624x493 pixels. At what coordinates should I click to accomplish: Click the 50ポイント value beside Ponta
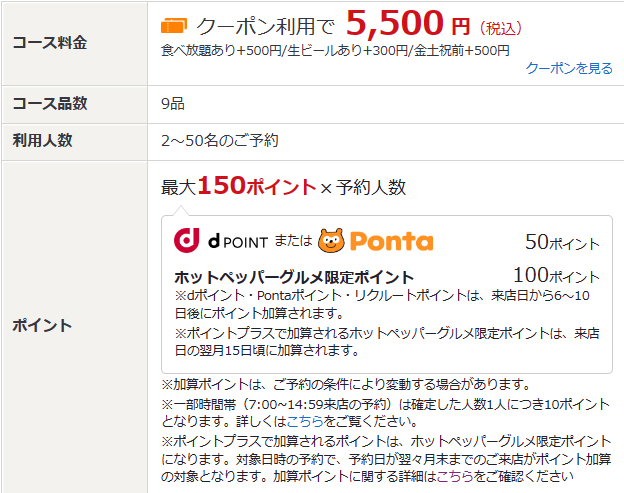[562, 242]
